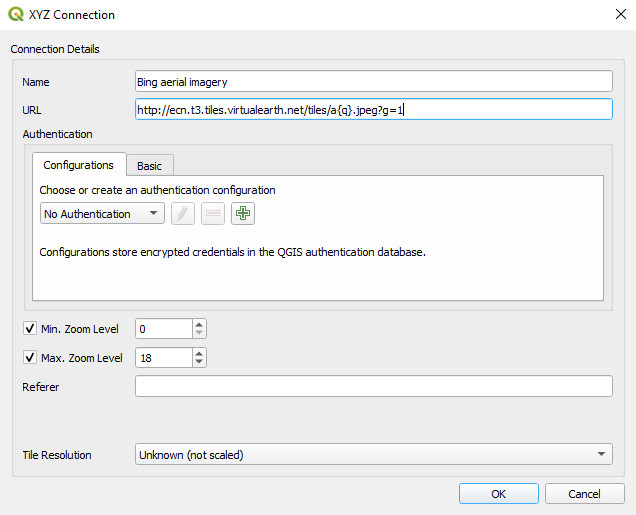Viewport: 636px width, 515px height.
Task: Toggle the Min. Zoom Level checkbox
Action: tap(30, 328)
